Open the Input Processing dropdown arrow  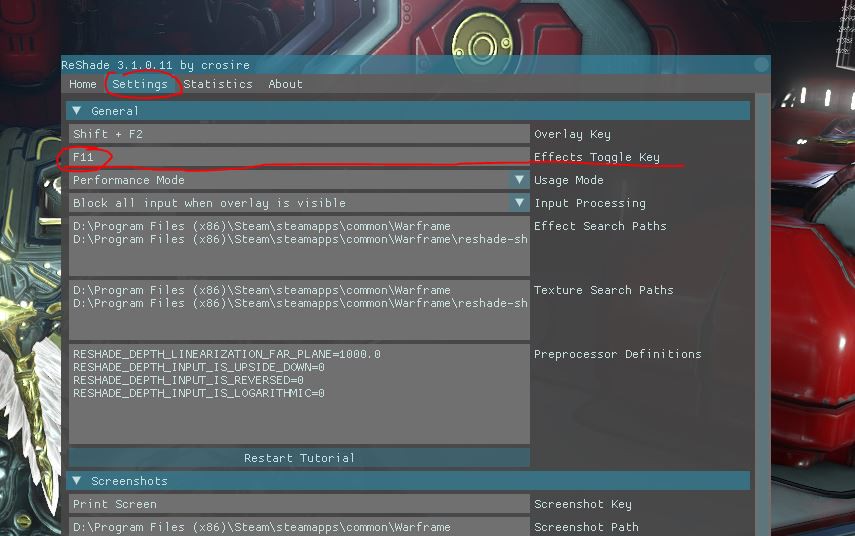point(518,203)
